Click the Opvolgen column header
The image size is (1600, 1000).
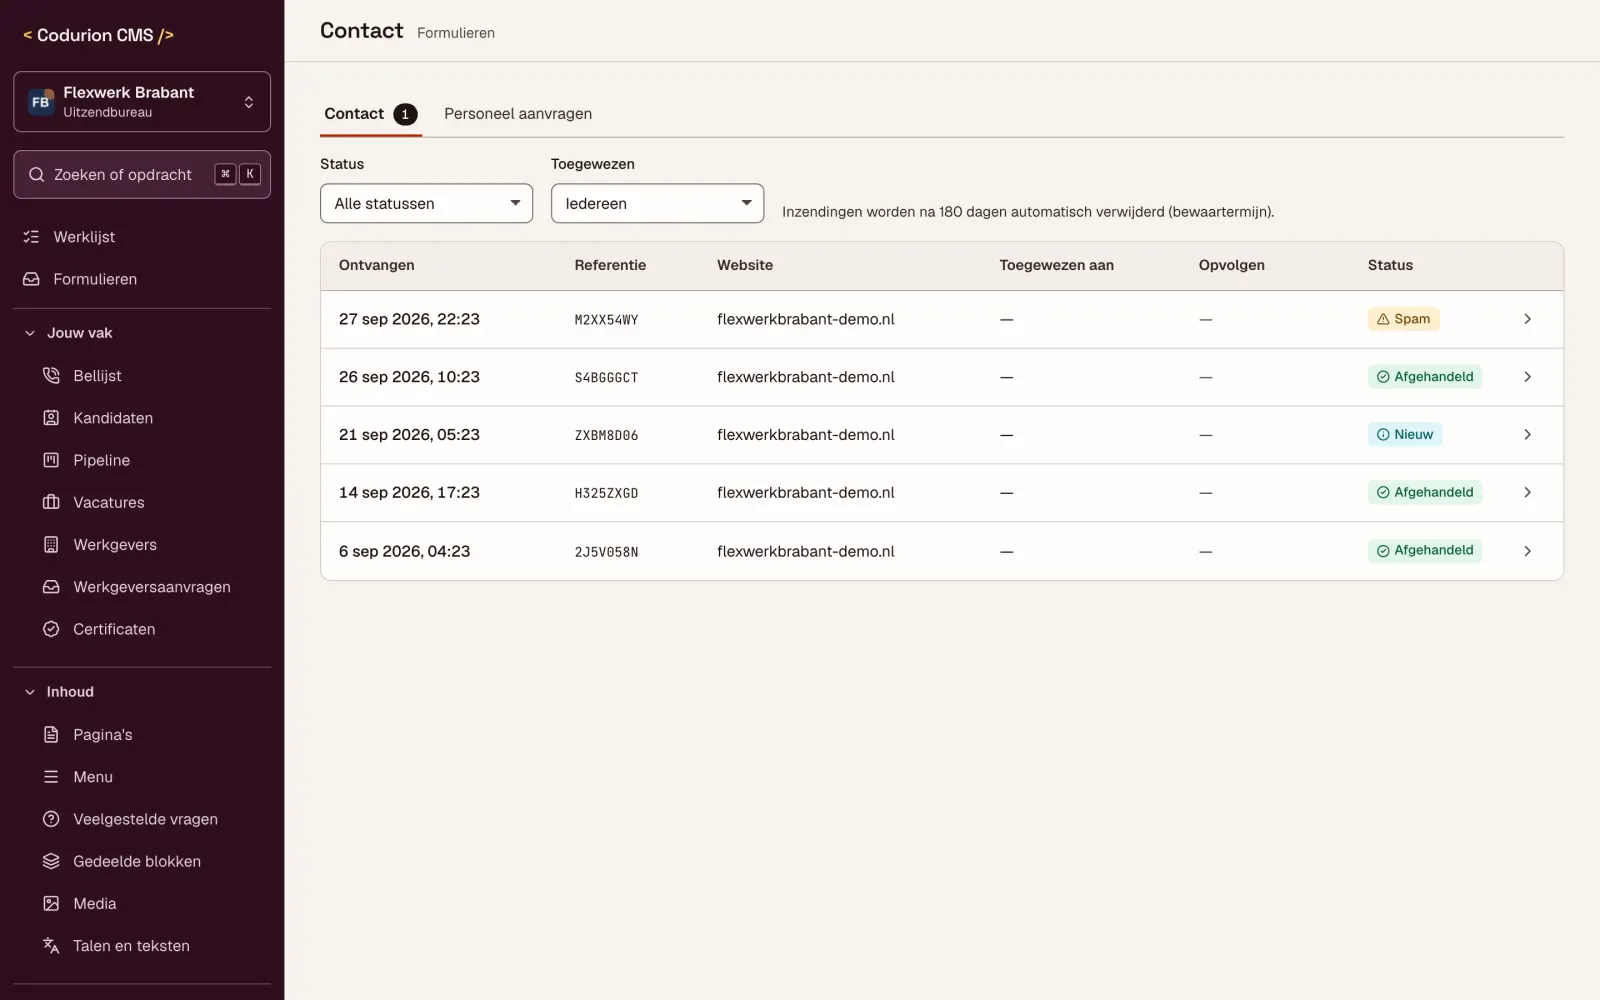[1232, 265]
